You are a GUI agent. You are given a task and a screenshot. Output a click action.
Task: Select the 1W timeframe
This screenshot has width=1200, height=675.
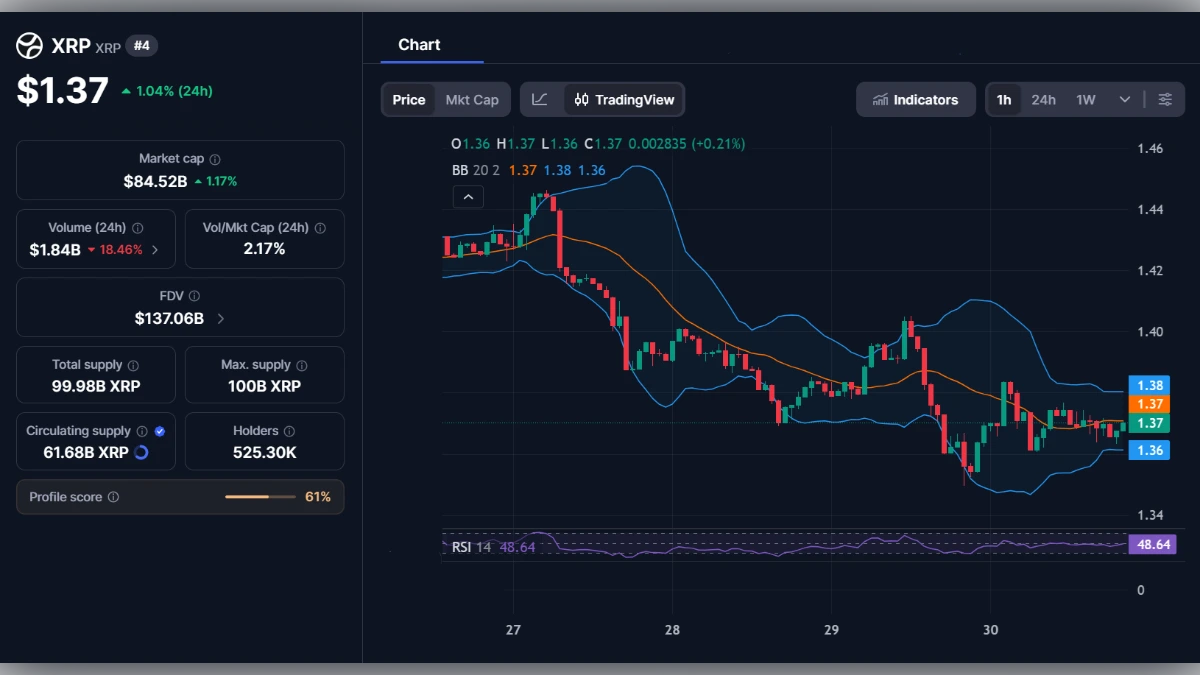[x=1086, y=99]
